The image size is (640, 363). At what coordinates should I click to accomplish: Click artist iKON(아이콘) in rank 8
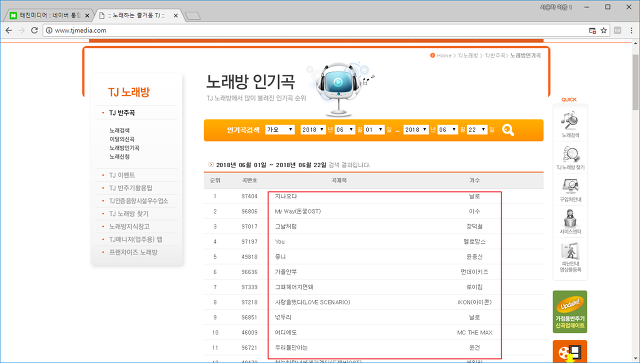coord(474,302)
